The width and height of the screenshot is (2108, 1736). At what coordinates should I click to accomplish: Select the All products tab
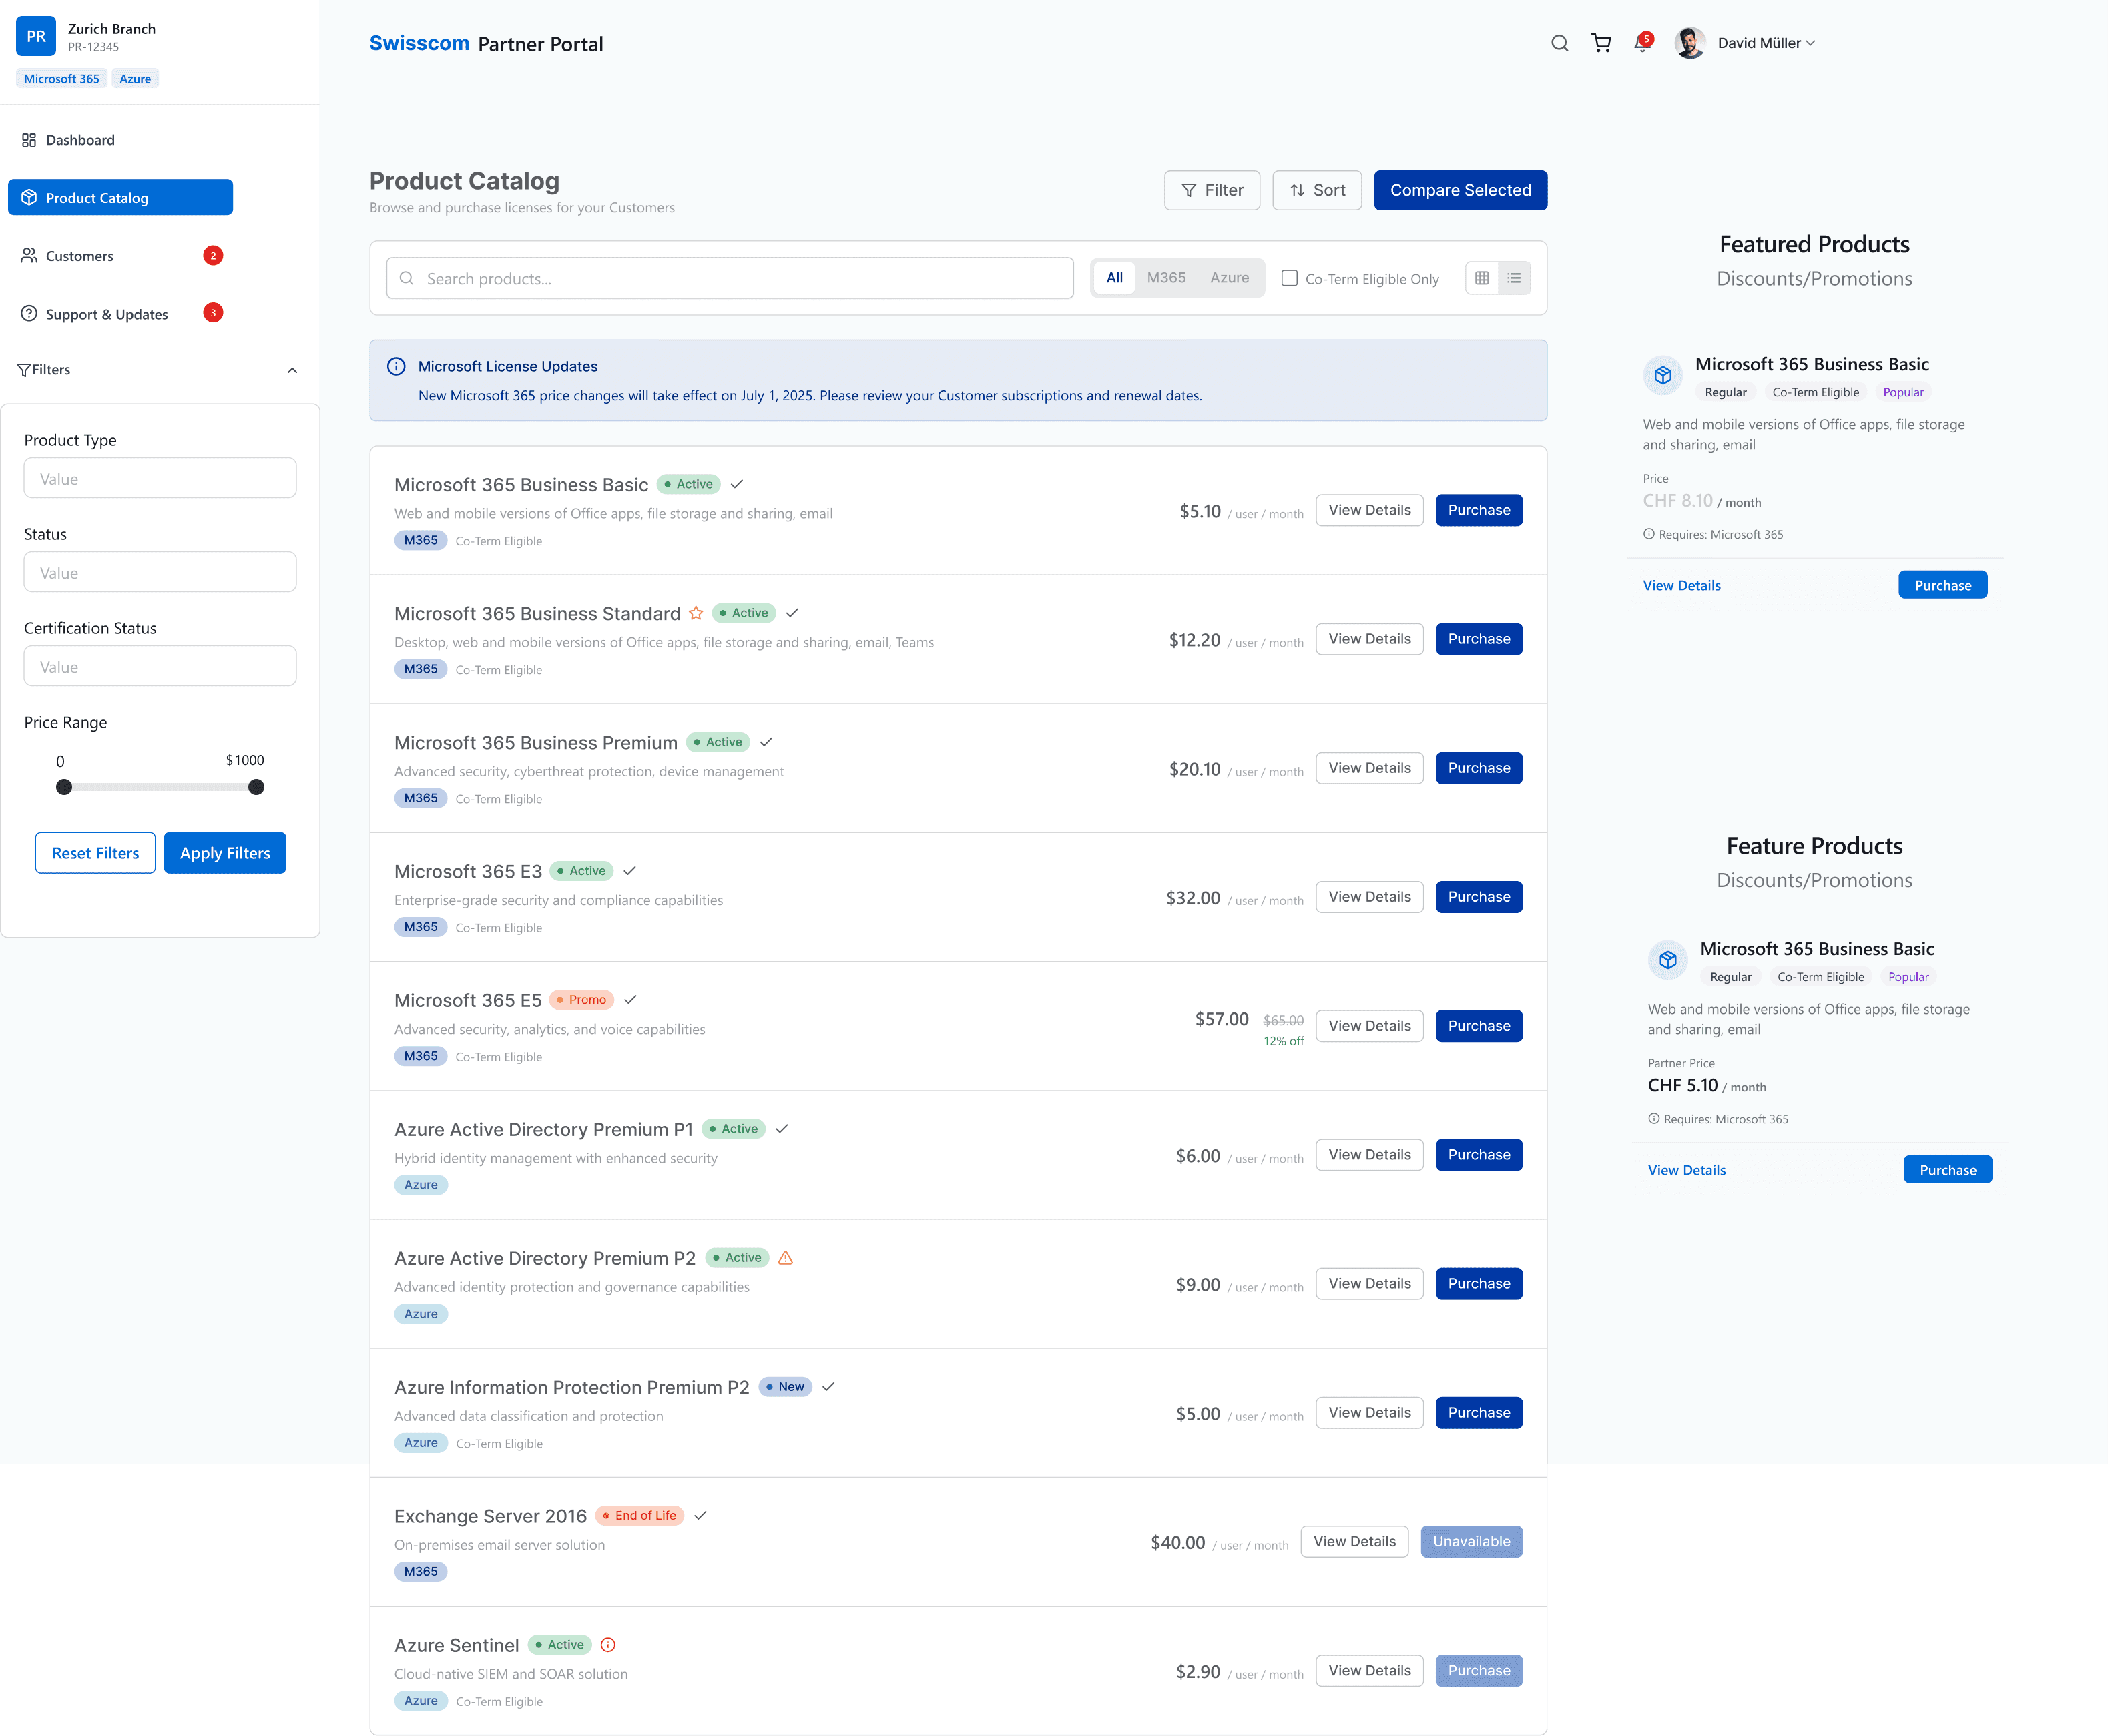[x=1114, y=278]
